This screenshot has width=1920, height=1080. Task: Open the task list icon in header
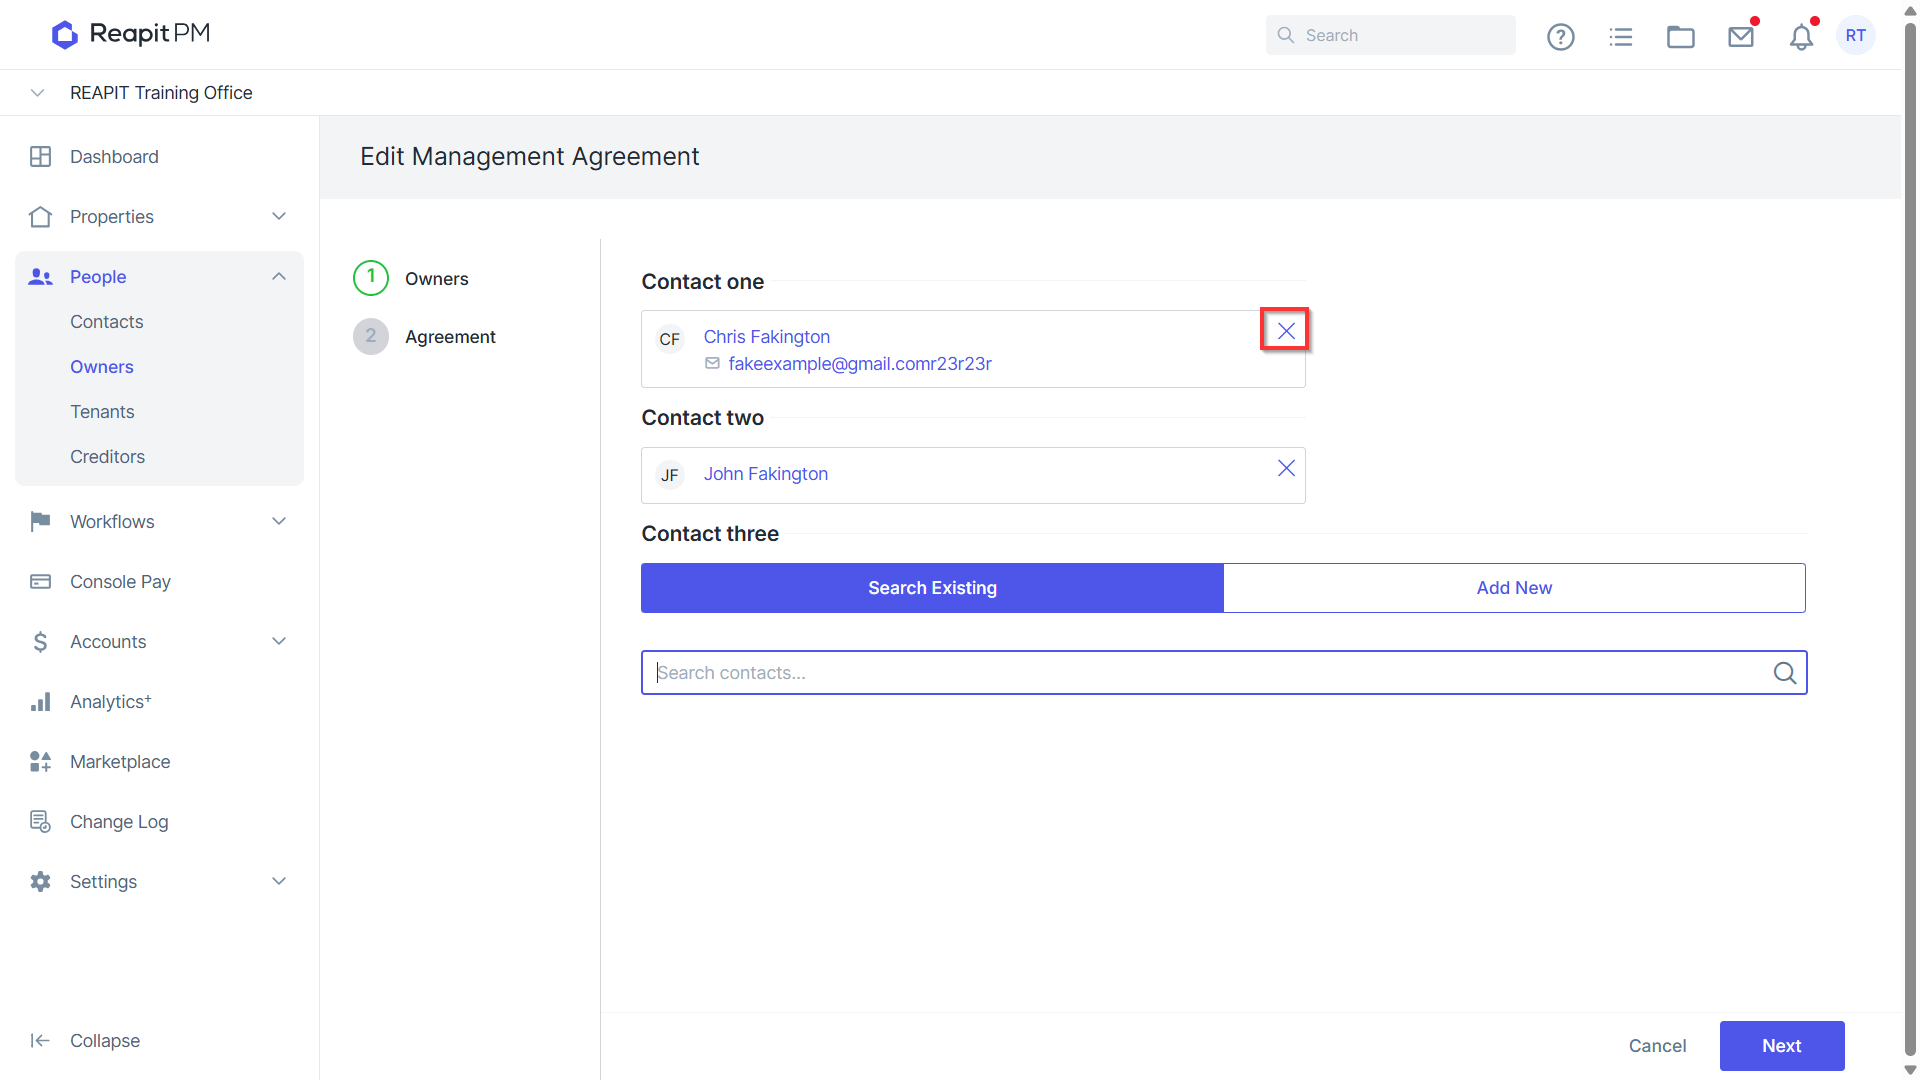(x=1620, y=37)
